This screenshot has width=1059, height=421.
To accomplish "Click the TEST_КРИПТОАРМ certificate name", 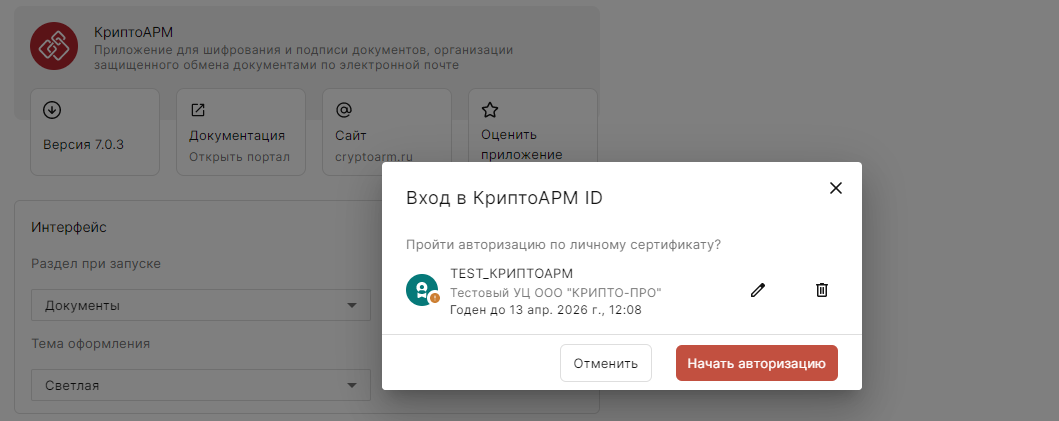I will (x=511, y=274).
